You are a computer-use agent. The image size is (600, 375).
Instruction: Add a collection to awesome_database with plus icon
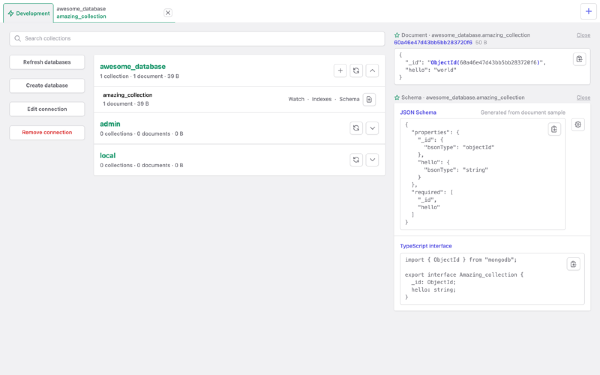pos(340,70)
